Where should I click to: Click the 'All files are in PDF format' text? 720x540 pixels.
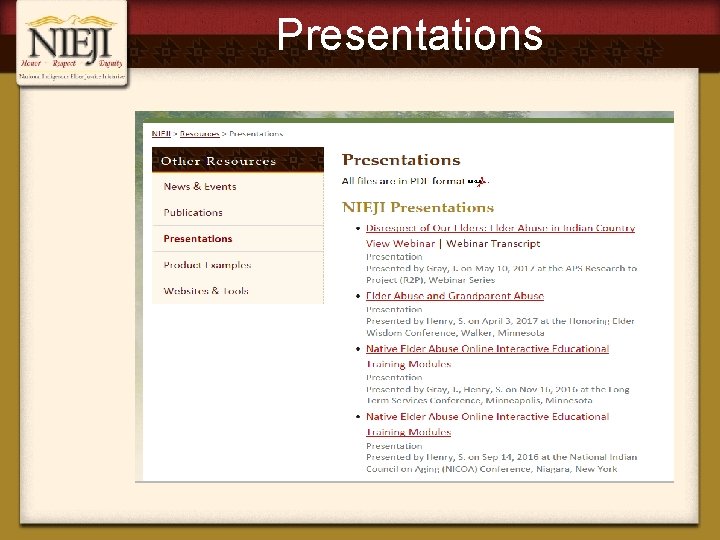403,181
